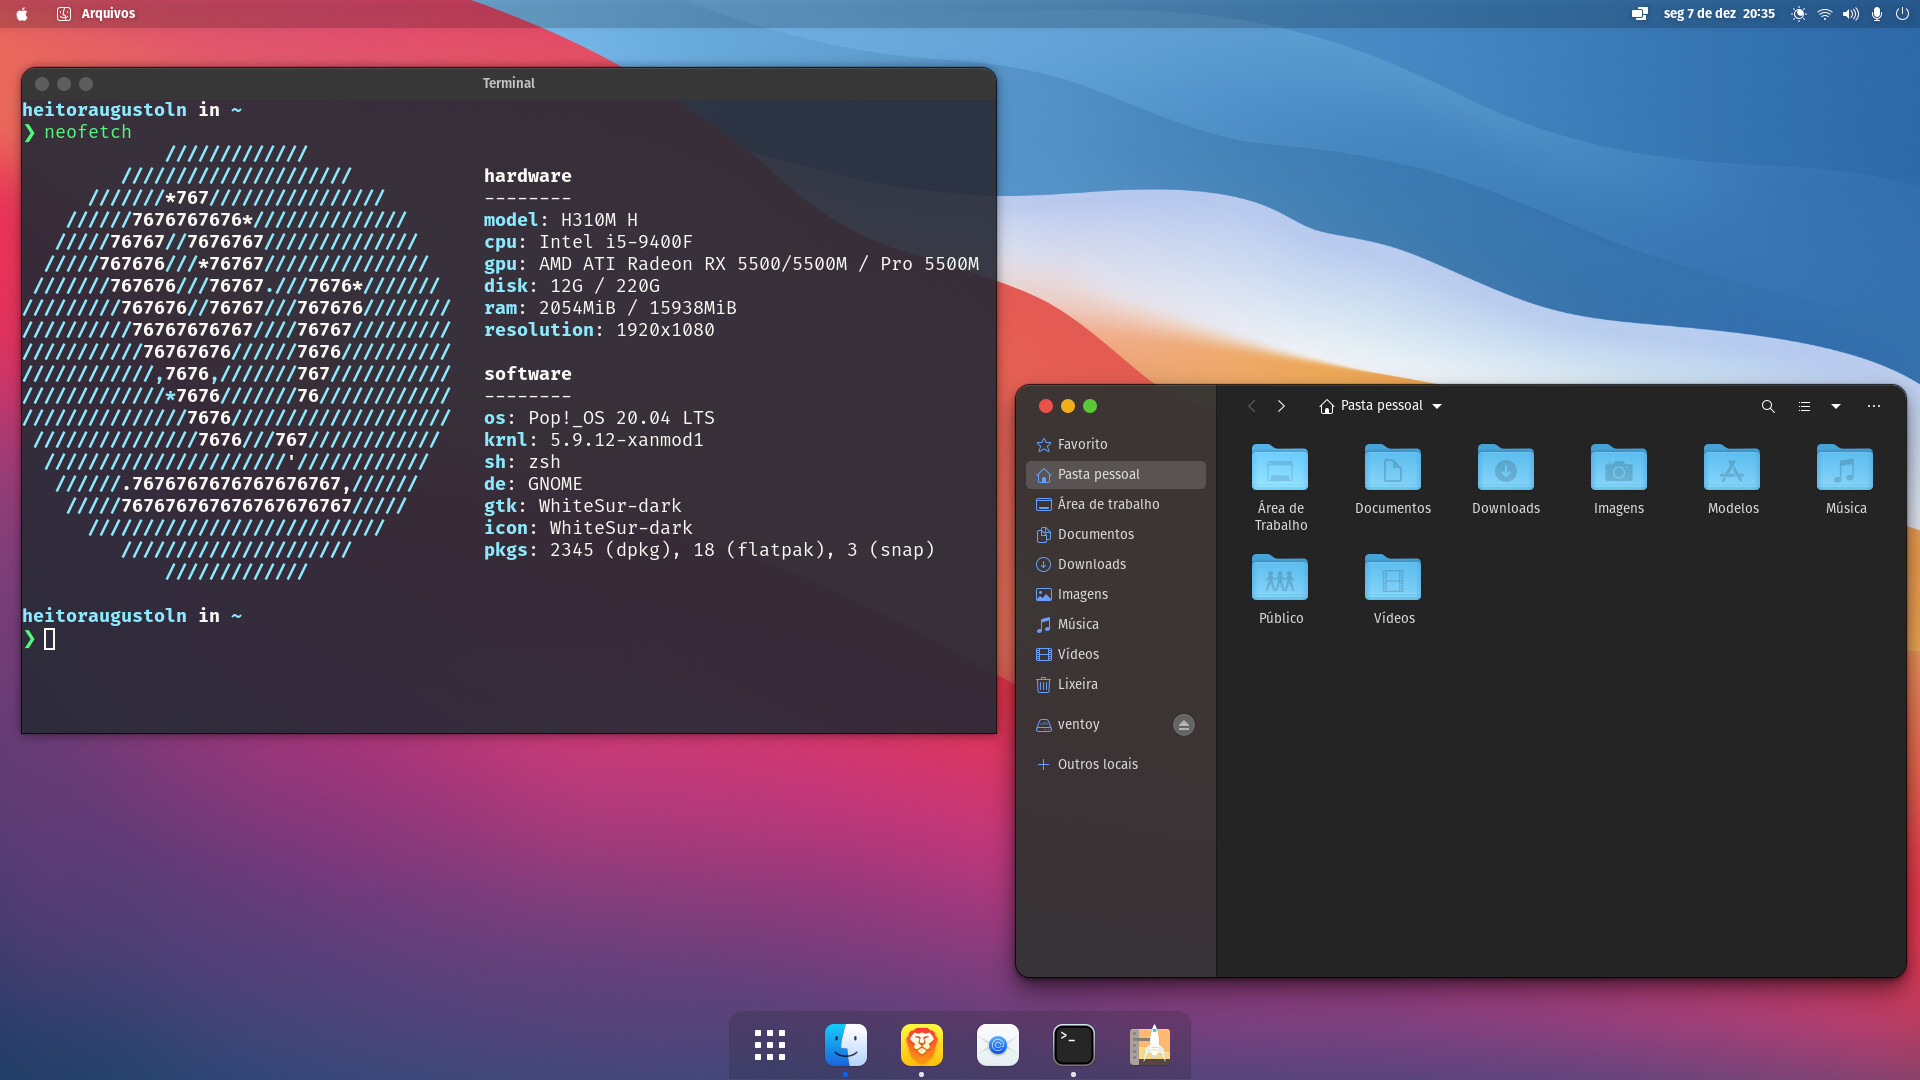This screenshot has width=1920, height=1080.
Task: Open the app grid in the dock
Action: tap(770, 1045)
